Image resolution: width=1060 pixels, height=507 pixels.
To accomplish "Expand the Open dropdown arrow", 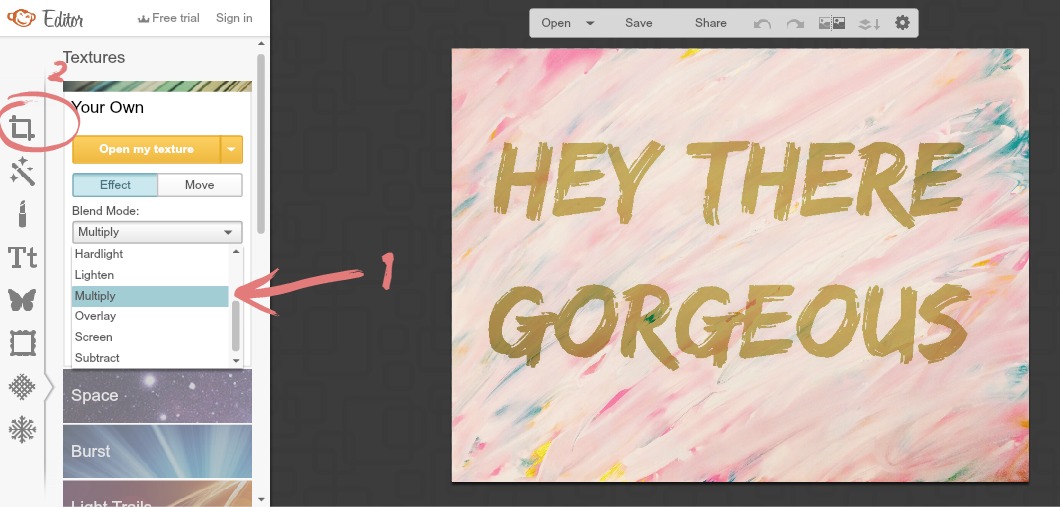I will click(590, 23).
